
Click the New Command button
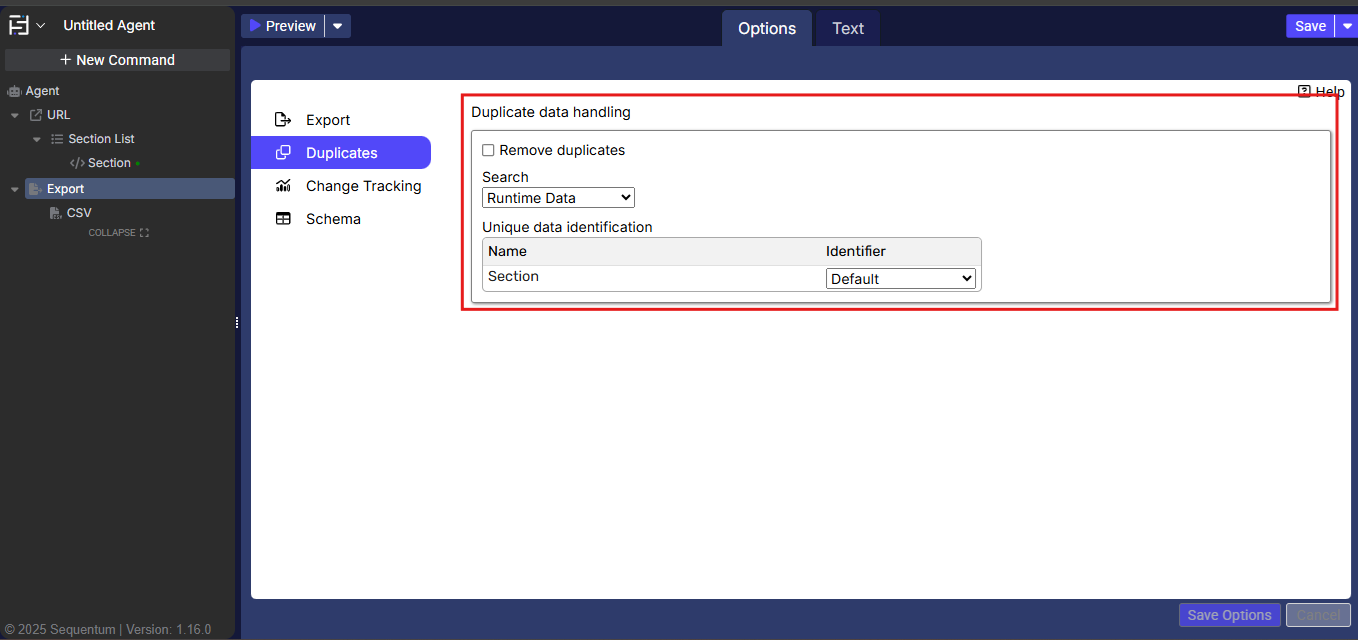[117, 60]
